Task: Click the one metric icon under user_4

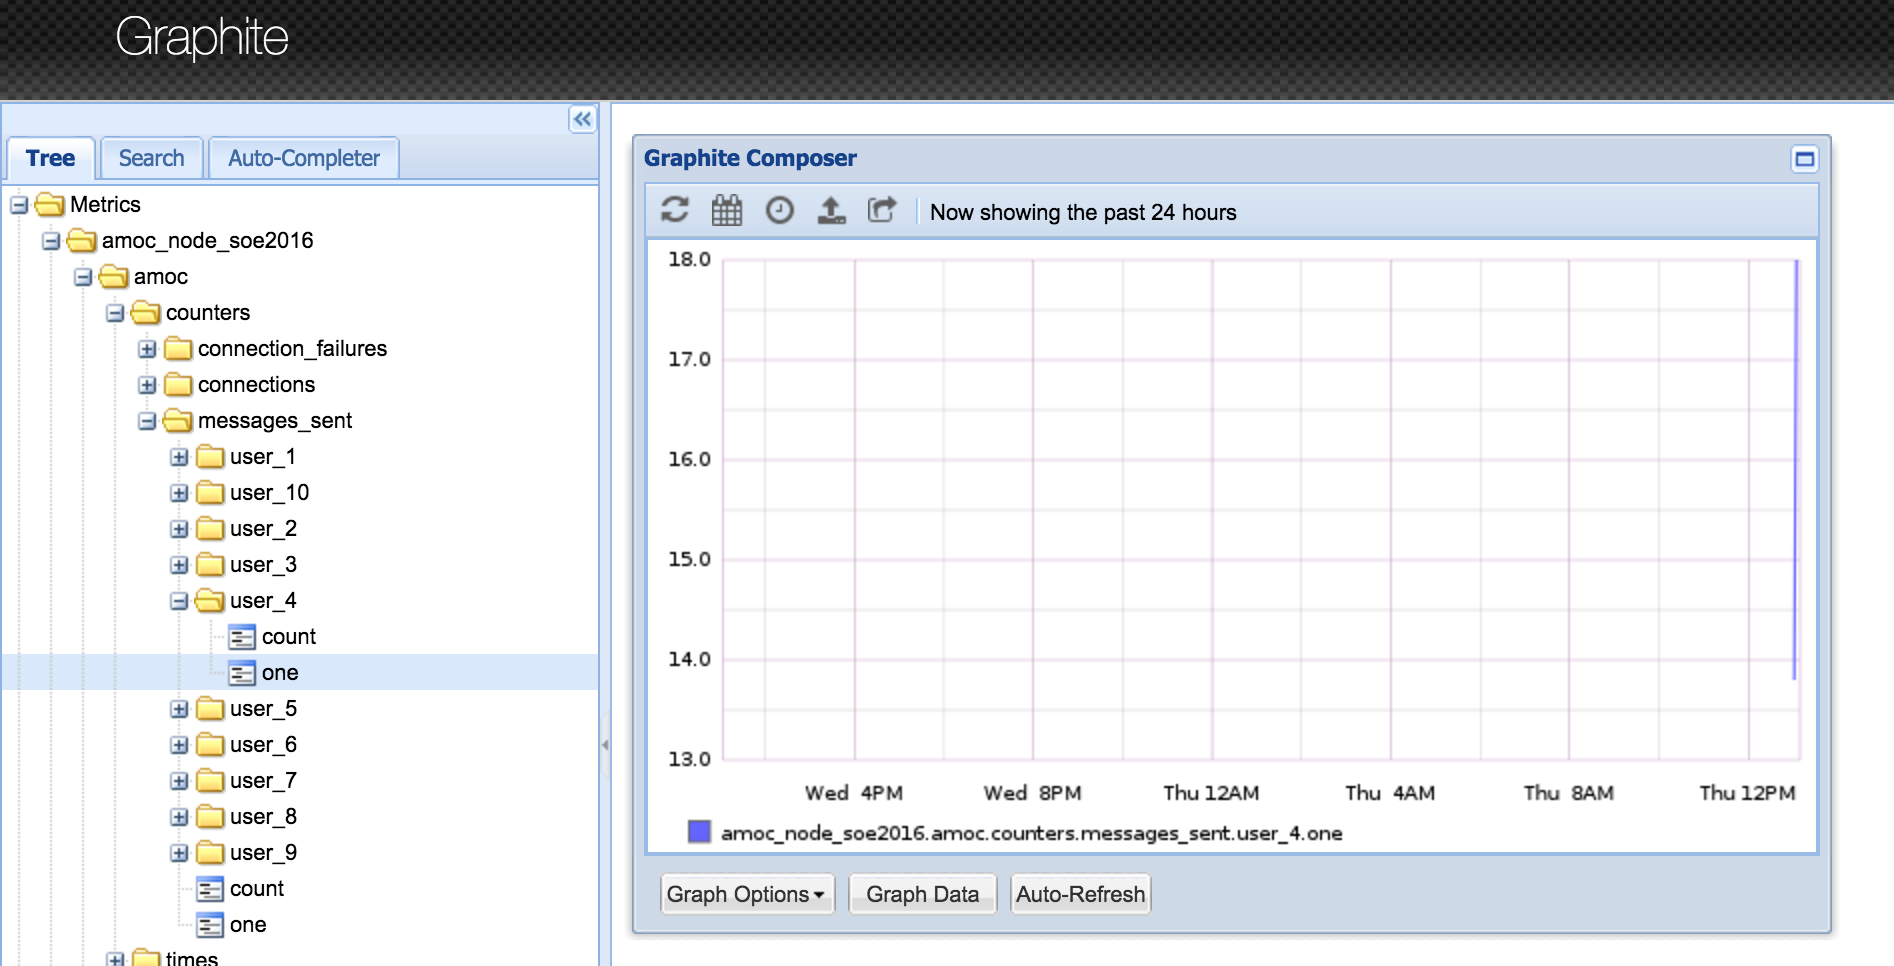Action: (241, 673)
